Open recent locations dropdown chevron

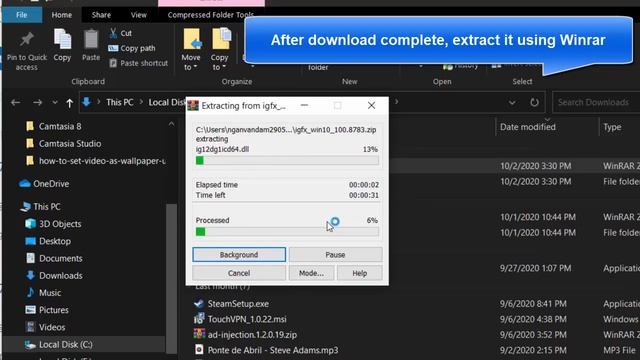pyautogui.click(x=55, y=102)
